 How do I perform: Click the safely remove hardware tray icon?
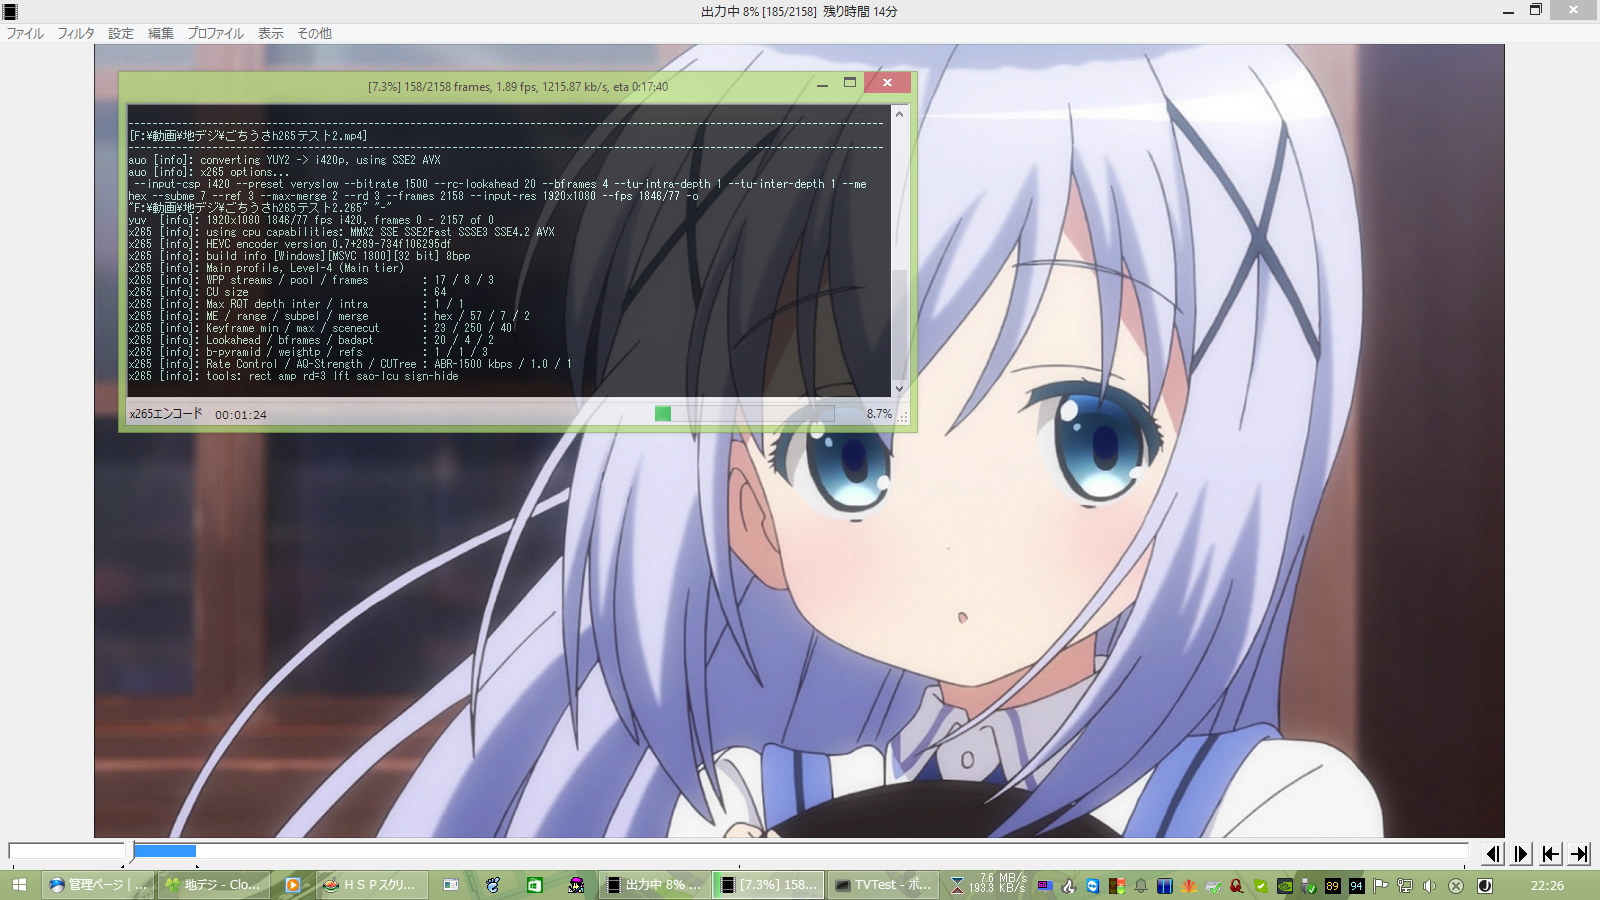point(1308,885)
